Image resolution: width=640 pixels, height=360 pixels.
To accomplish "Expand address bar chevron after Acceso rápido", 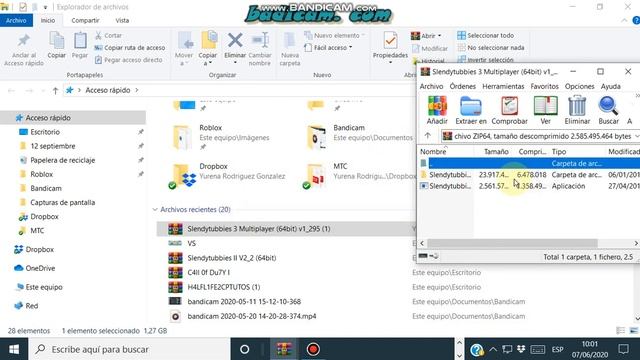I will (137, 90).
